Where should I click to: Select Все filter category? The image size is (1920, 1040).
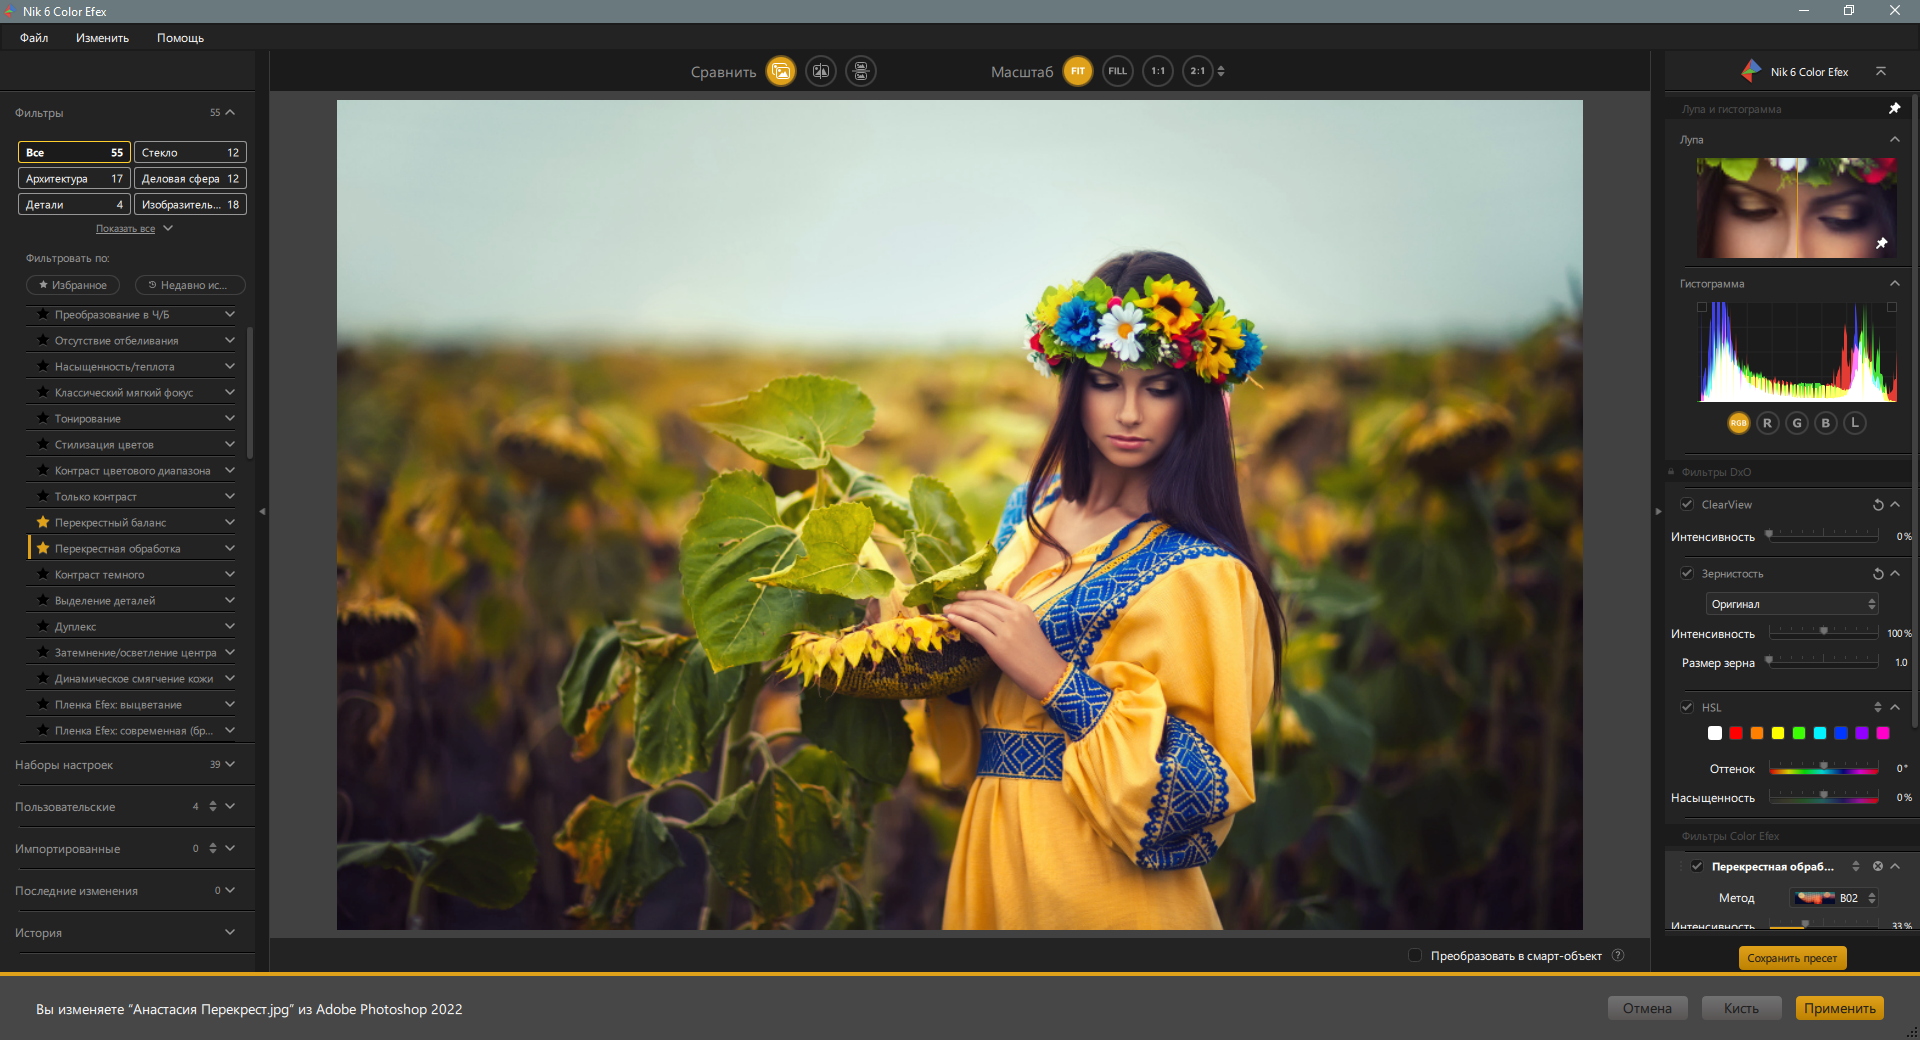74,152
